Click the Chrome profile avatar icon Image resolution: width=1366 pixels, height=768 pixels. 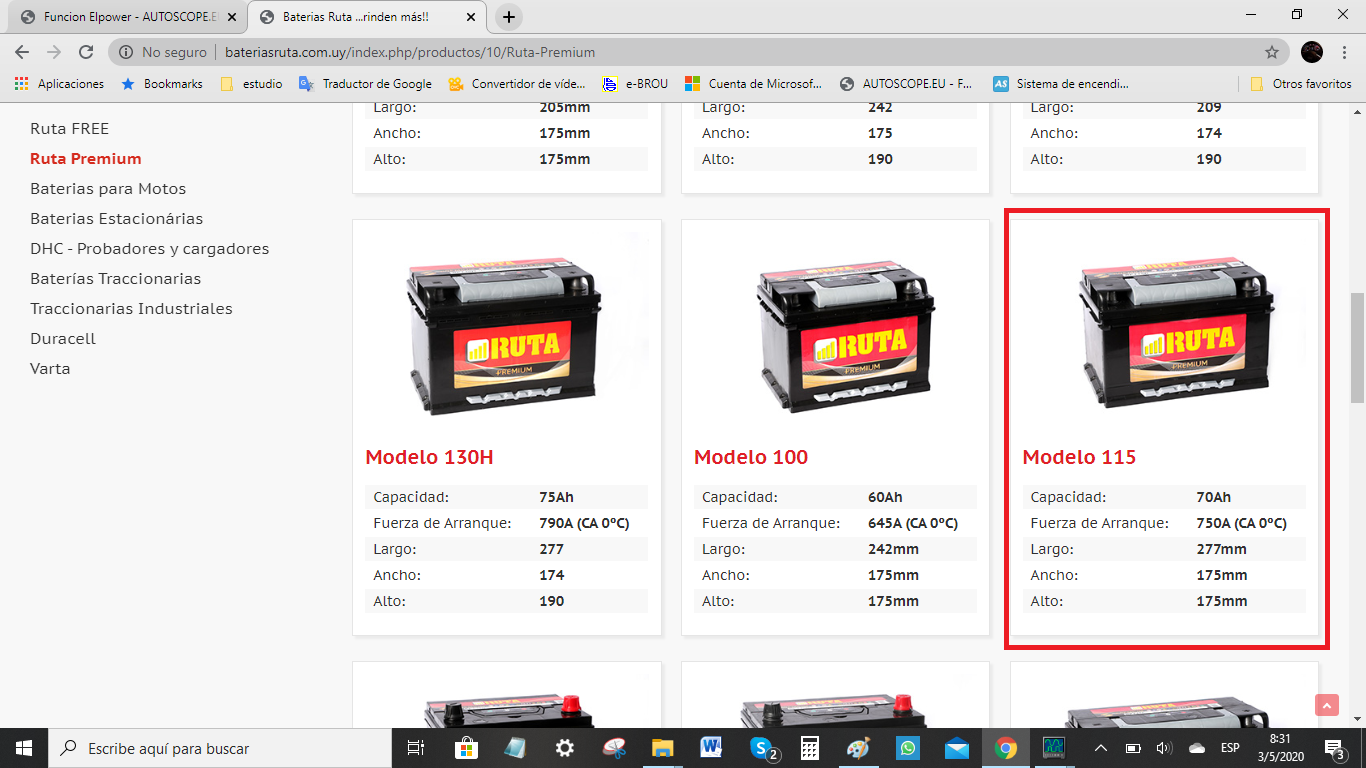click(x=1311, y=52)
